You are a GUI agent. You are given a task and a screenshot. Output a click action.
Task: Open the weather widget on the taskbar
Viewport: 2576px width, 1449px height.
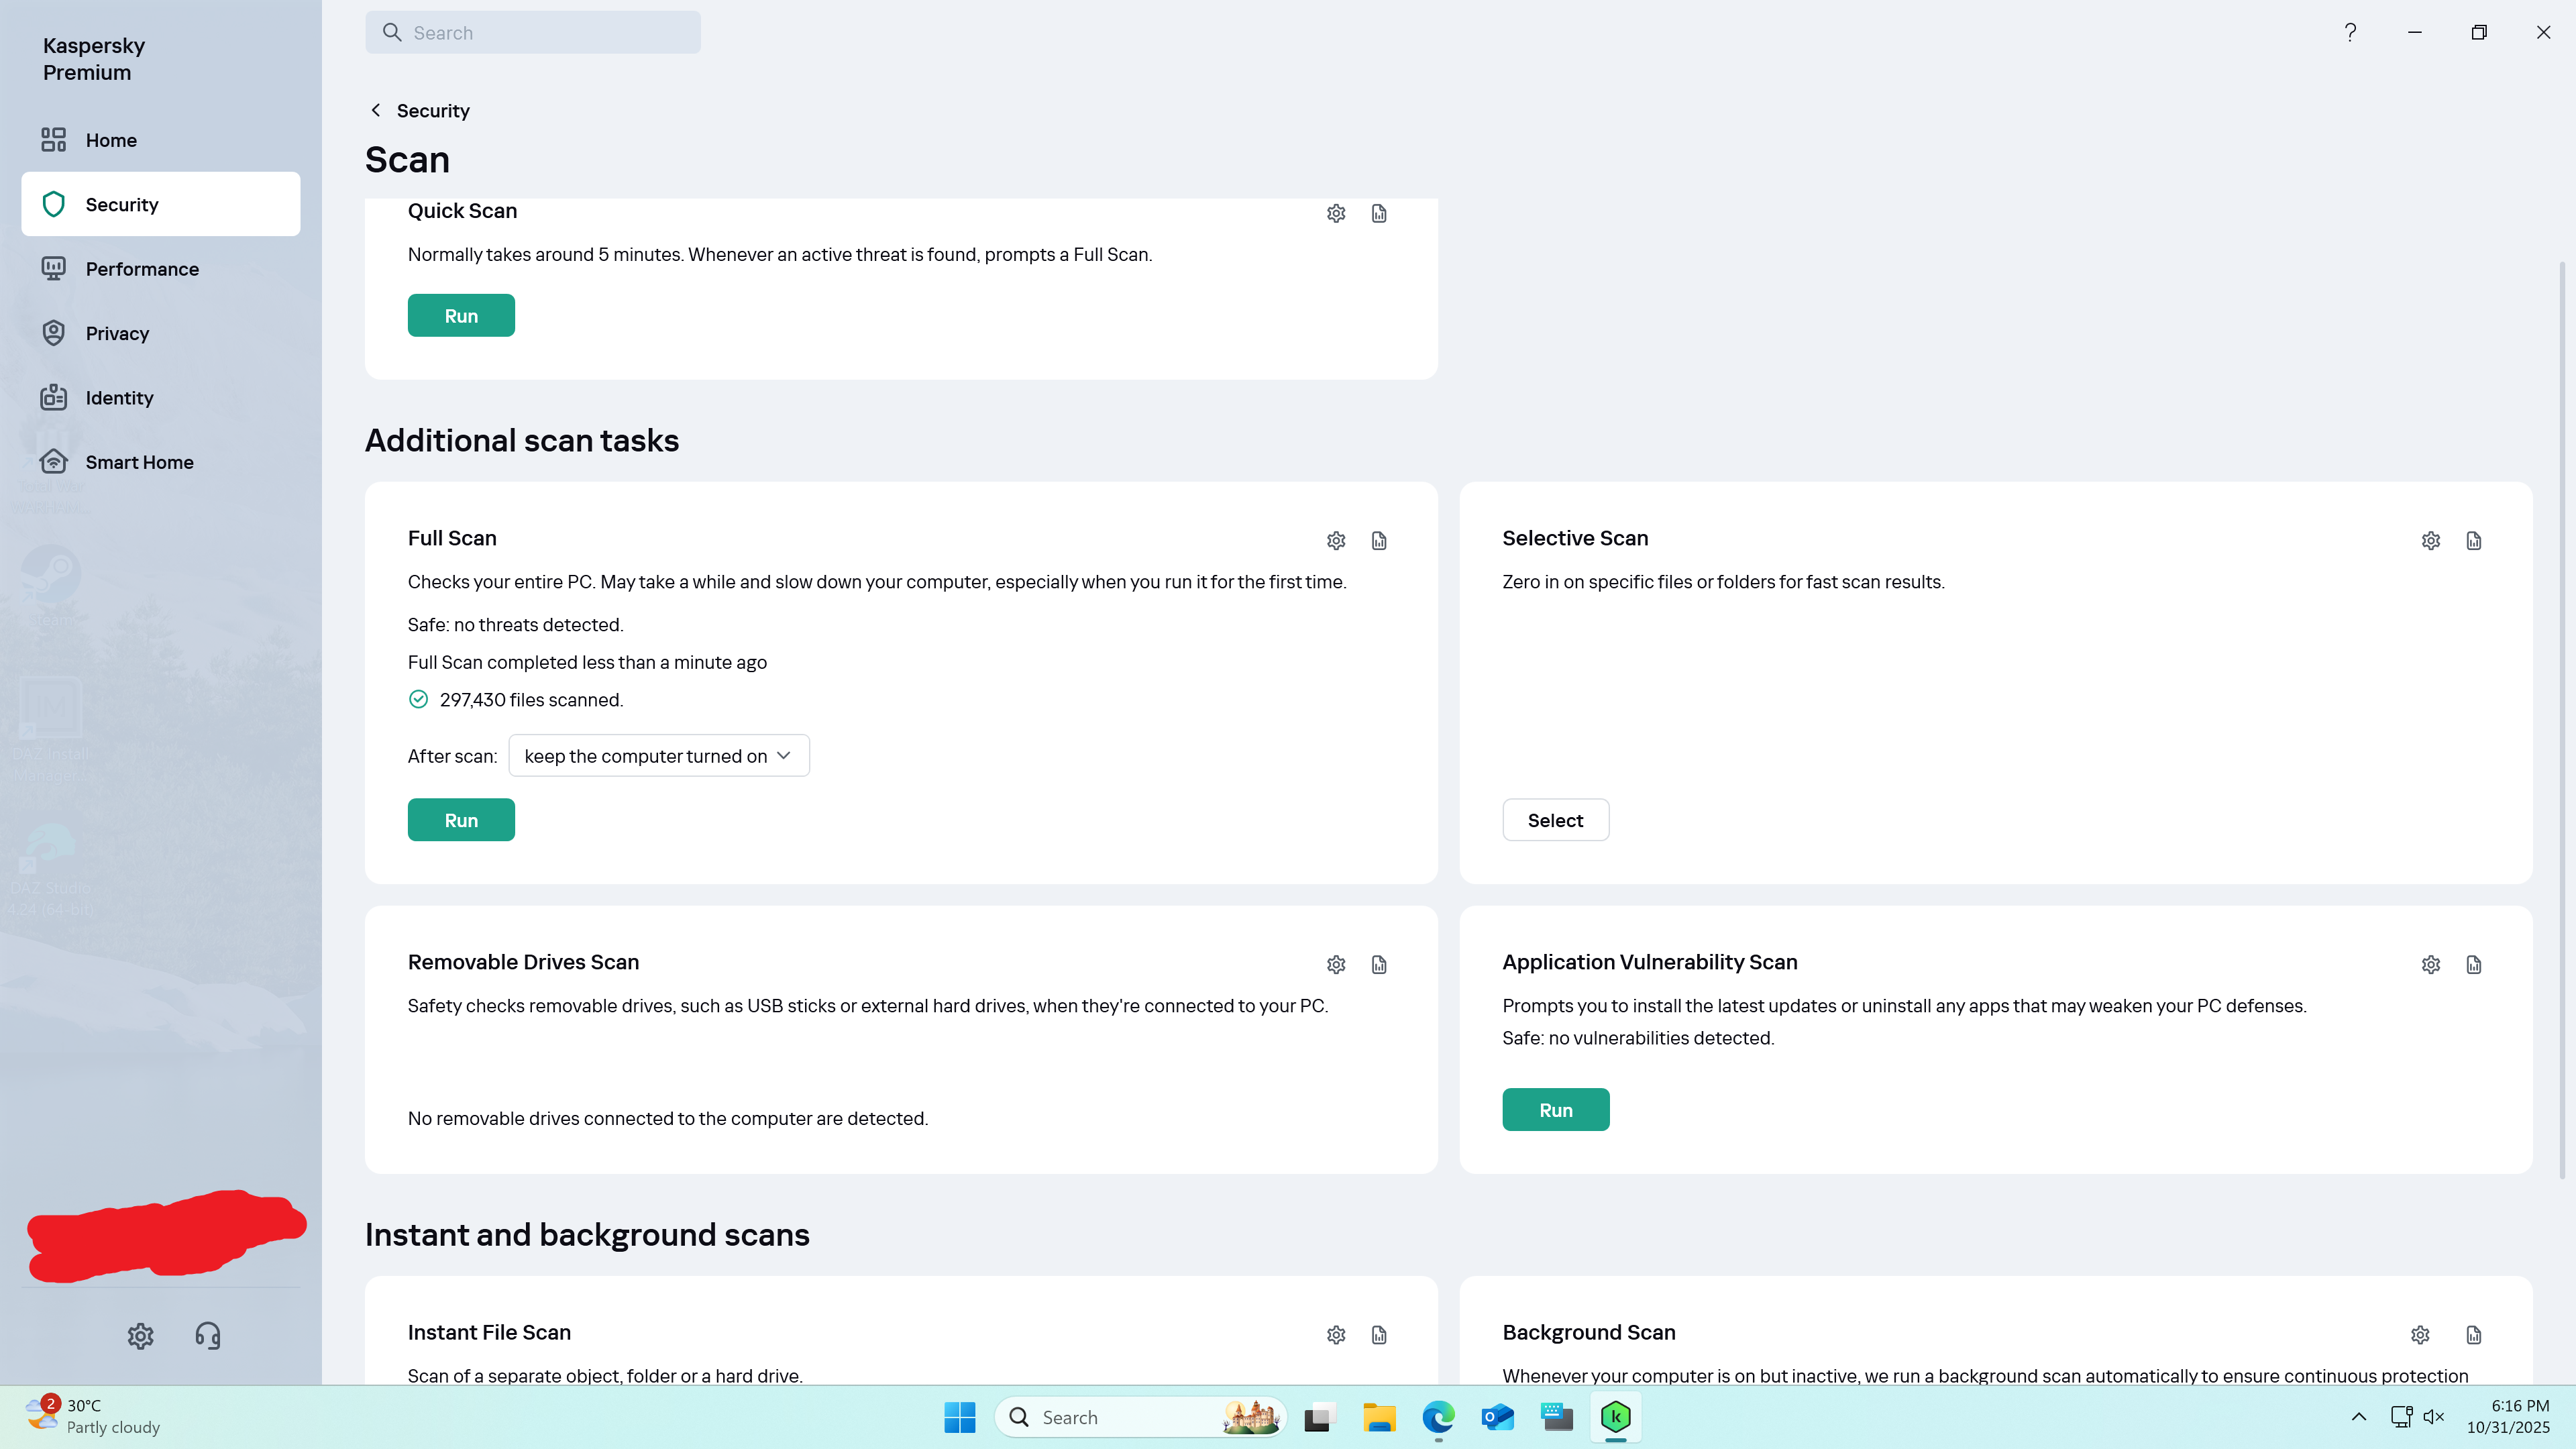(93, 1417)
